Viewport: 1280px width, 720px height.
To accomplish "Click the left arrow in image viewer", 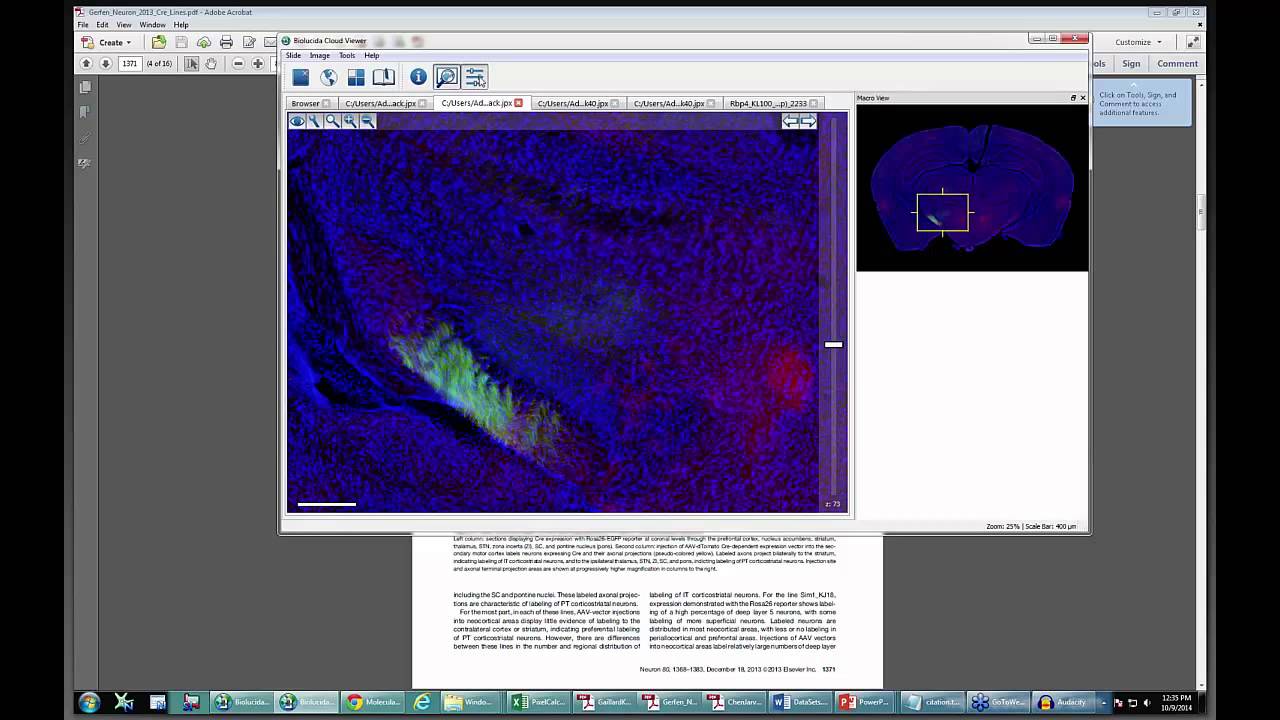I will (790, 121).
